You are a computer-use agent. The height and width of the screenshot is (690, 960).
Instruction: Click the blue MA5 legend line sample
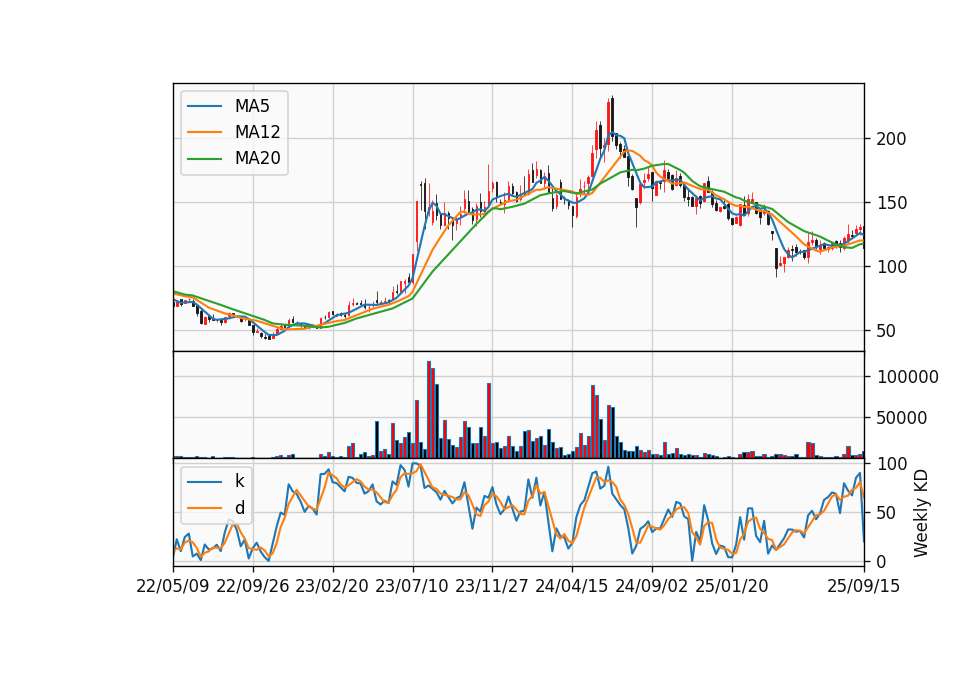tap(204, 107)
